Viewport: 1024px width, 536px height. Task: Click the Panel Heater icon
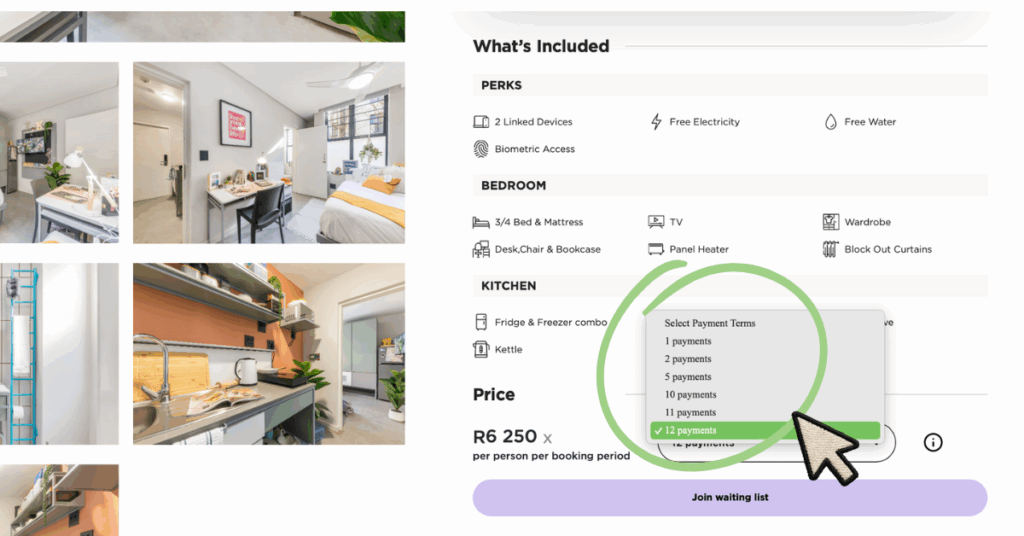pyautogui.click(x=656, y=249)
